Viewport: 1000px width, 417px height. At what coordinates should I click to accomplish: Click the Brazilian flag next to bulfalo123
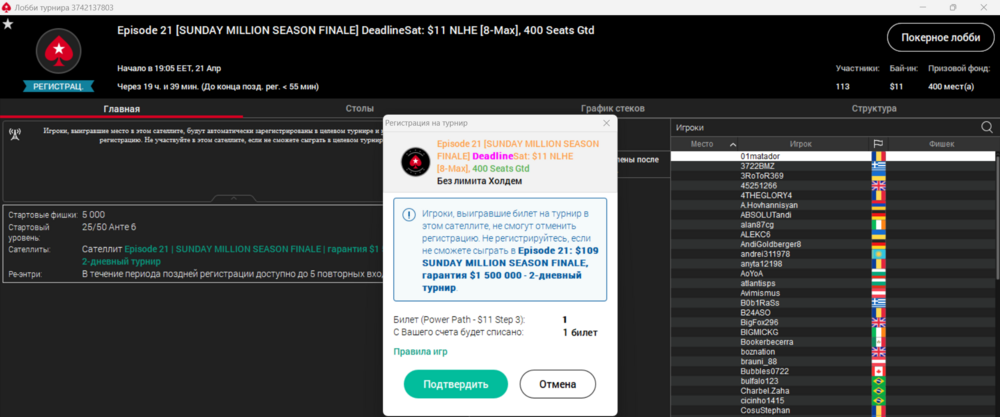[x=878, y=381]
